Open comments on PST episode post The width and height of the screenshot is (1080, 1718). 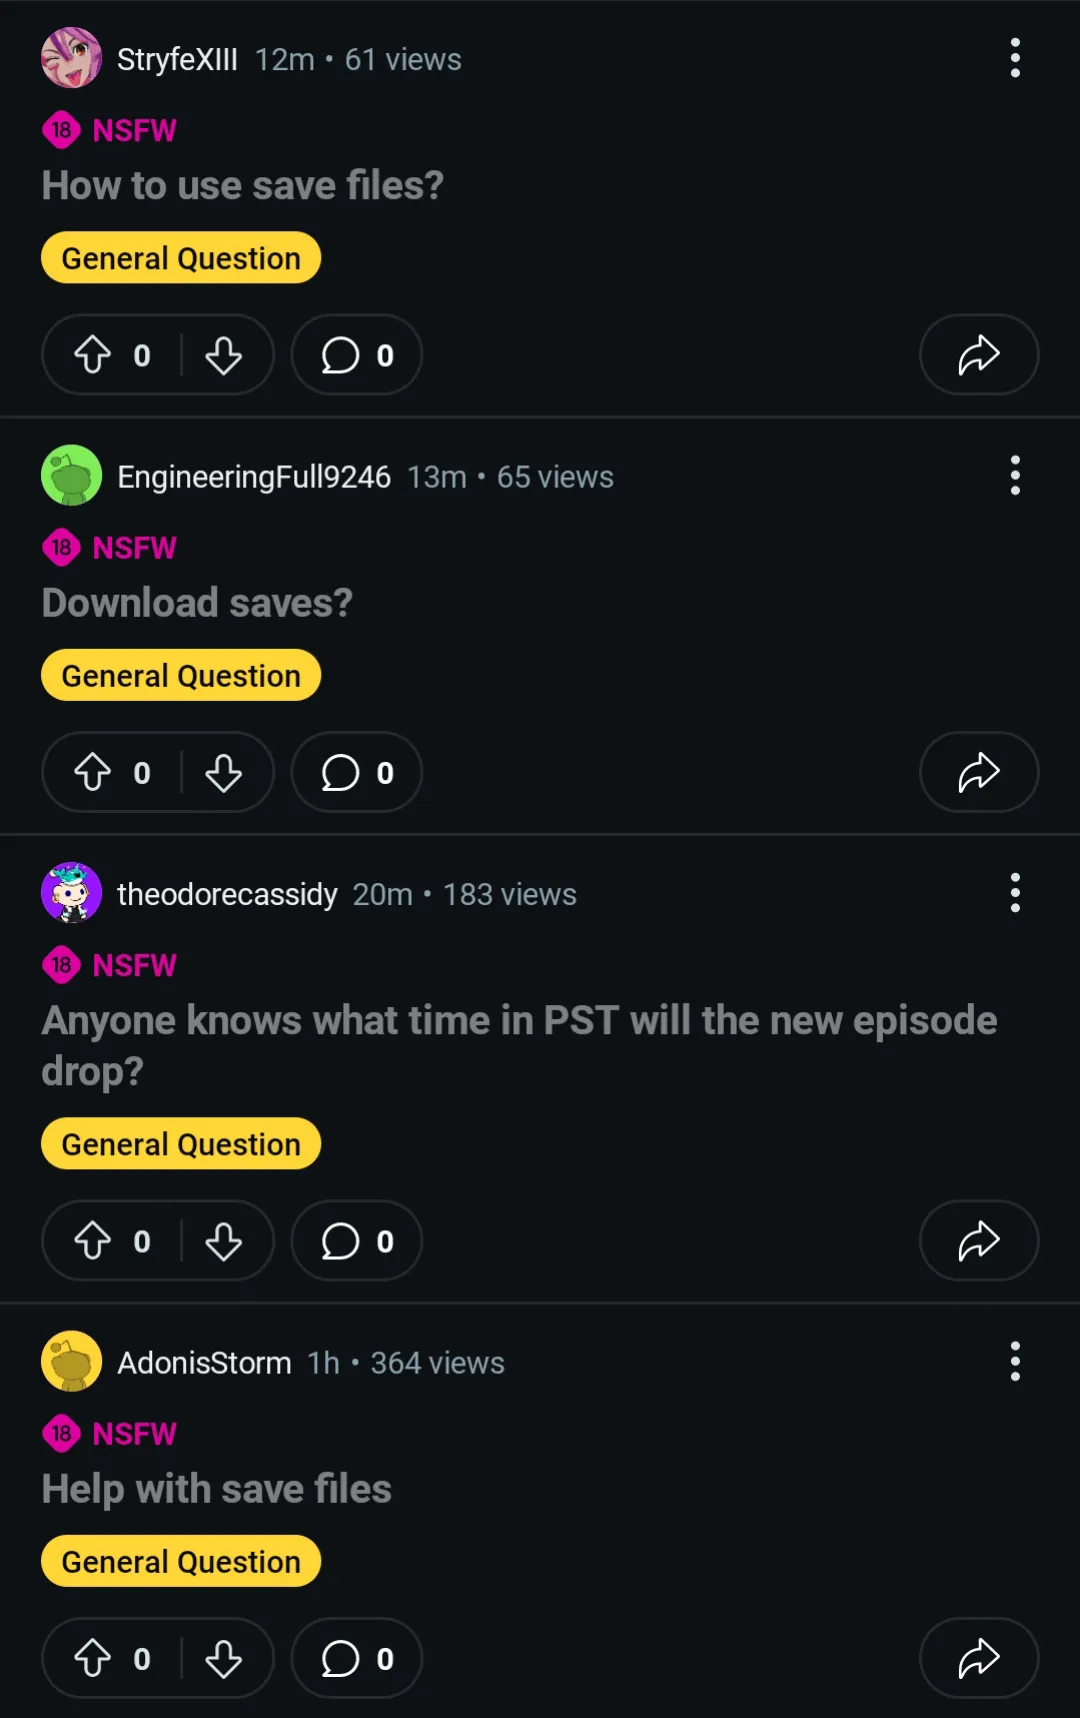pos(356,1240)
